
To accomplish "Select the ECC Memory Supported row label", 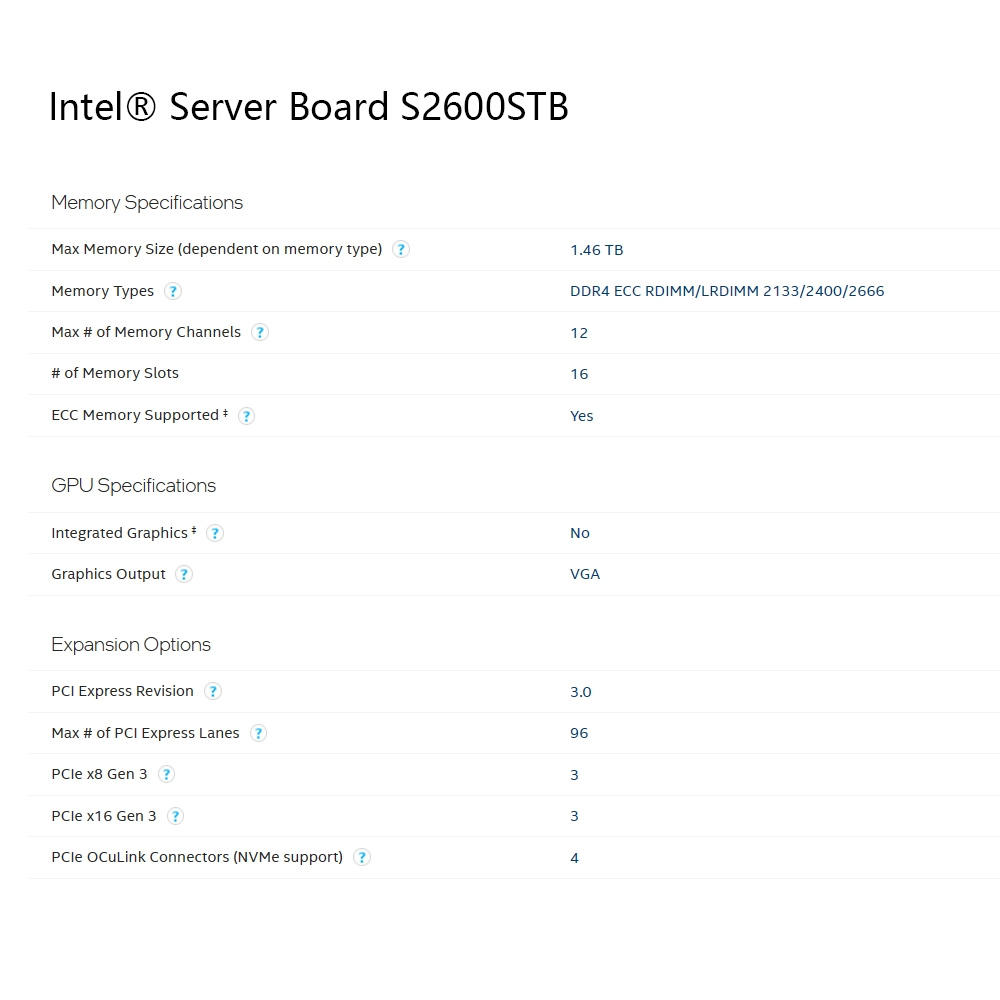I will click(139, 415).
